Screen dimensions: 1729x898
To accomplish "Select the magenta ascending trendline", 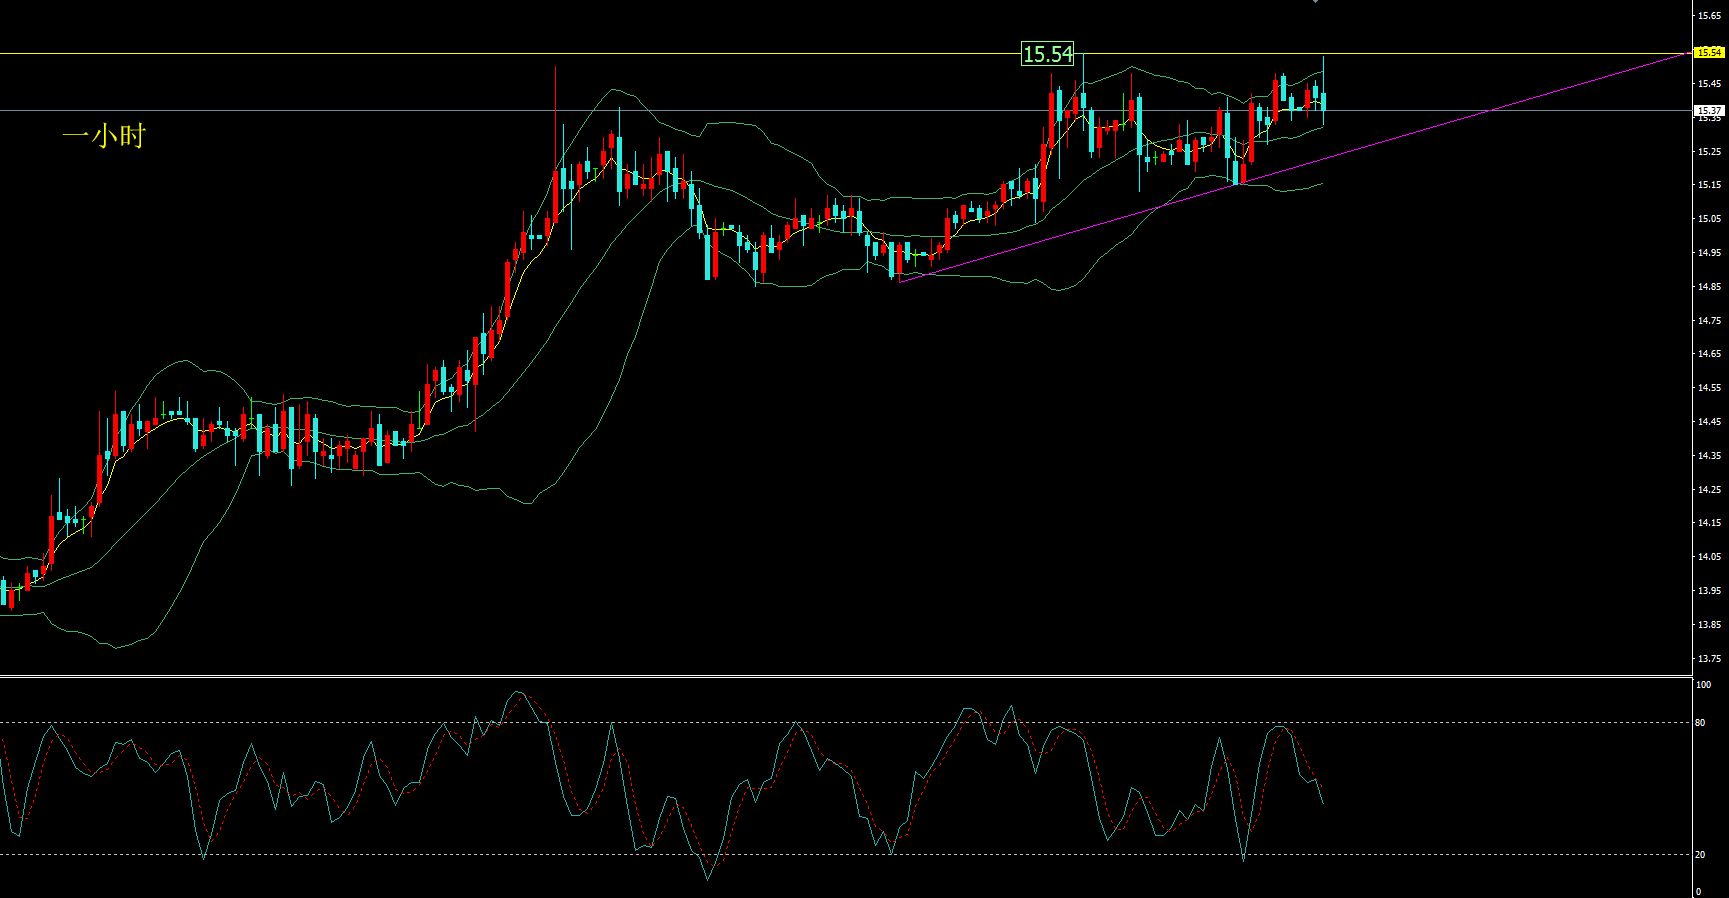I will pyautogui.click(x=1294, y=167).
